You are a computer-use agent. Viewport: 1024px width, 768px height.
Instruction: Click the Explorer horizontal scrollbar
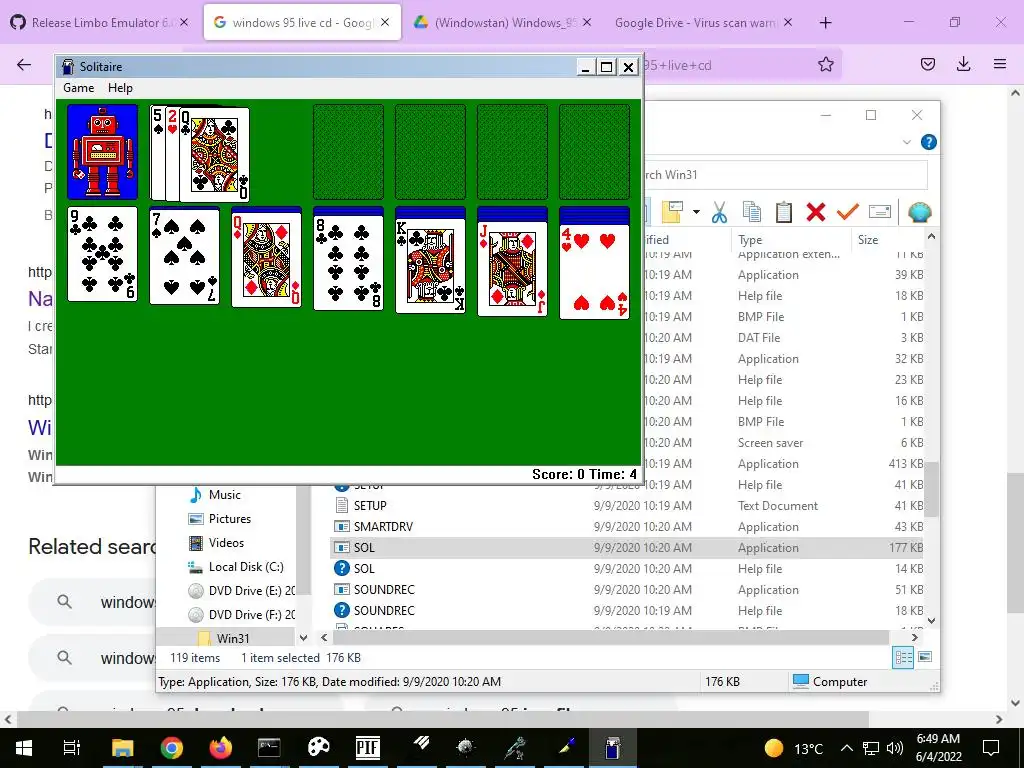click(x=611, y=637)
